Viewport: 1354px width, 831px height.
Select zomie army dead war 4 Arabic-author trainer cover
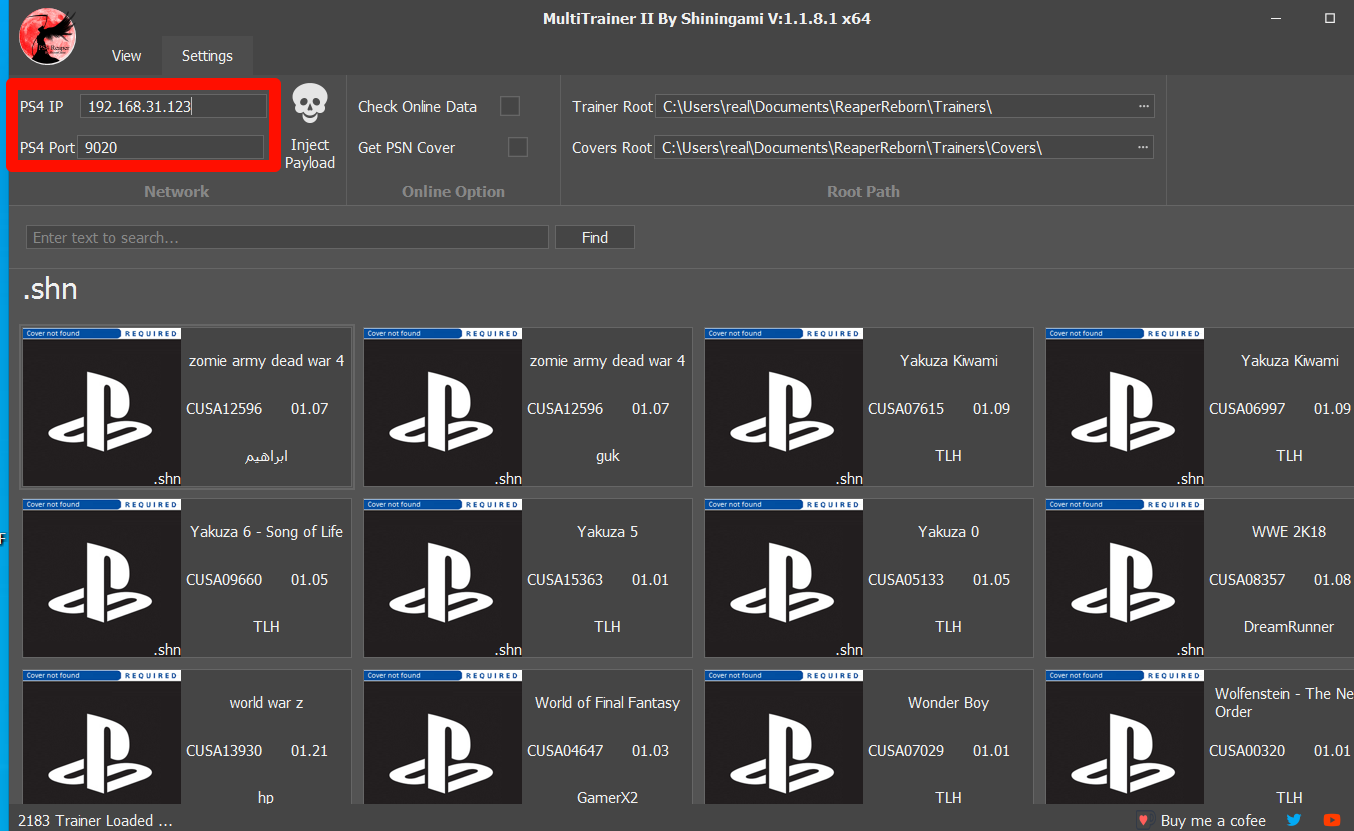[102, 407]
